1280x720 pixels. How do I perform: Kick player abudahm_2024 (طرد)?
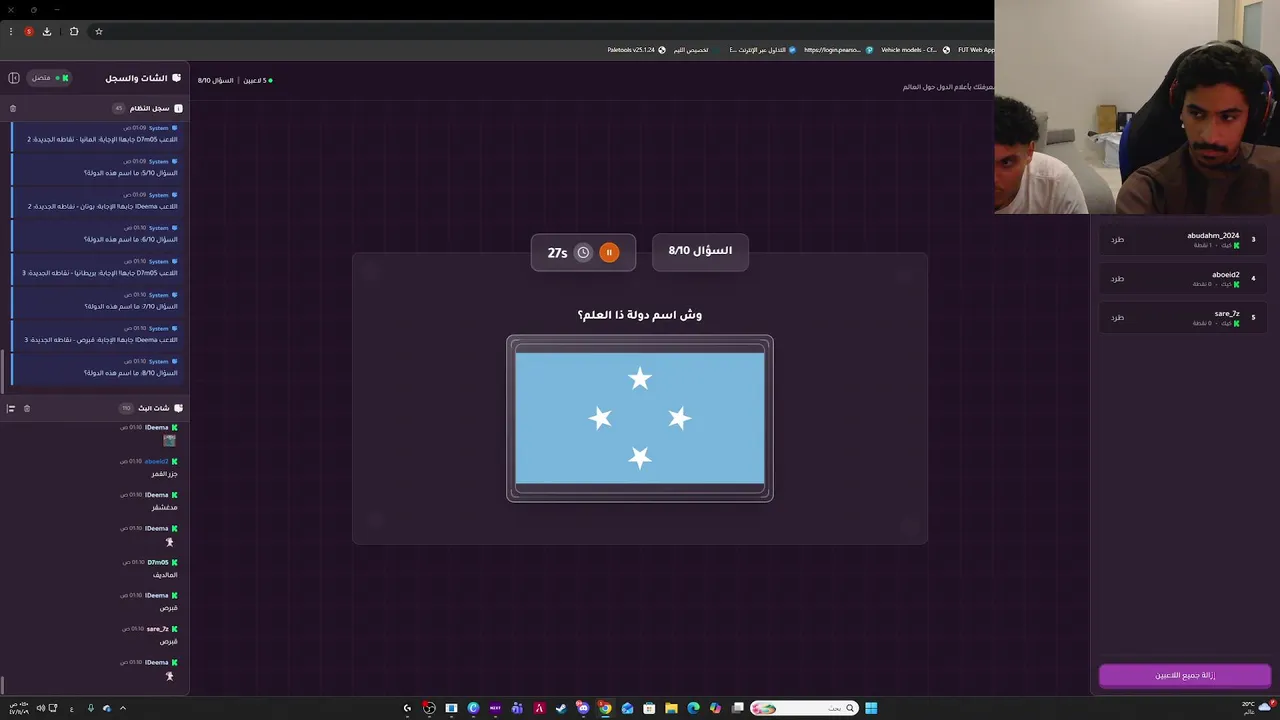(x=1117, y=240)
